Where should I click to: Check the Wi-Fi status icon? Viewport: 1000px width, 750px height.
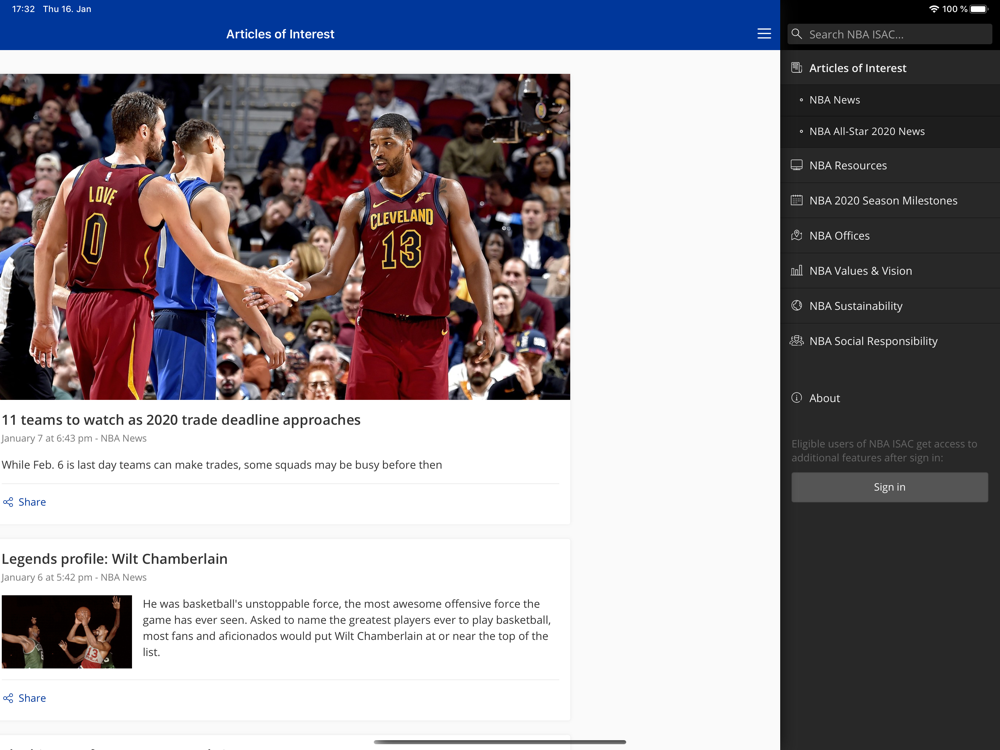click(x=934, y=9)
